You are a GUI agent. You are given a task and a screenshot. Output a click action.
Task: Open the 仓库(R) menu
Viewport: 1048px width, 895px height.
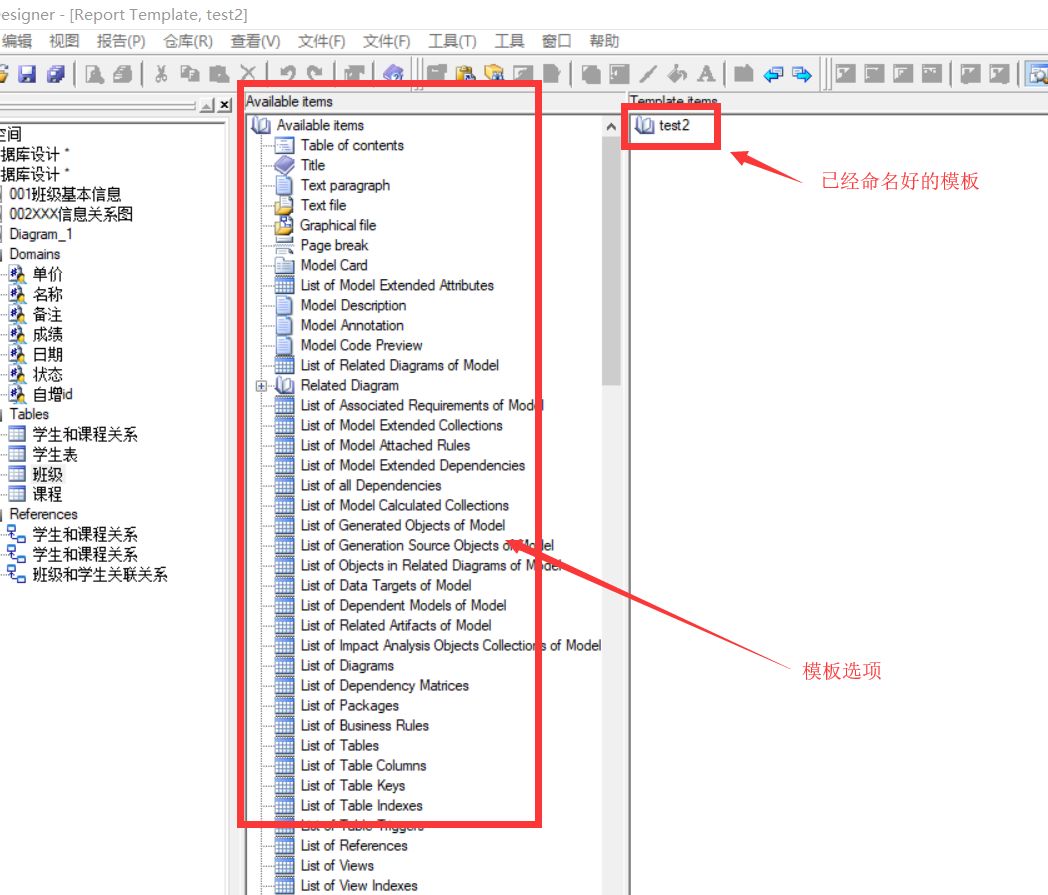[188, 41]
